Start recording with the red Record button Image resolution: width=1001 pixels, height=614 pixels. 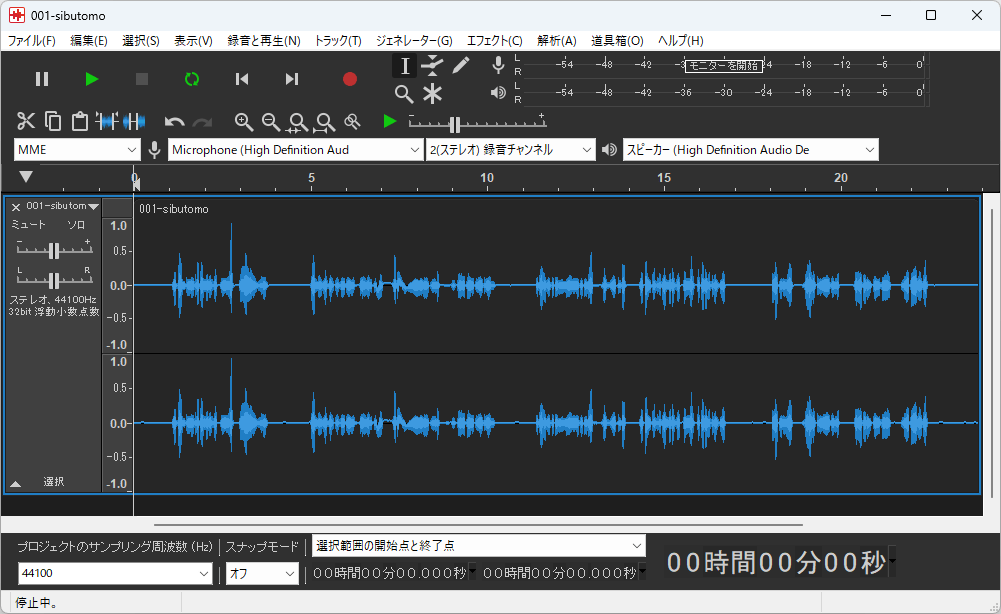click(350, 79)
